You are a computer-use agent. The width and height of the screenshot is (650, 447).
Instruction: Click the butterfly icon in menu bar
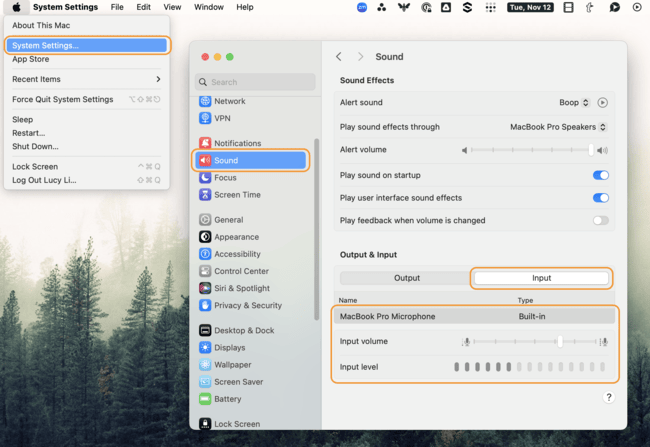404,7
